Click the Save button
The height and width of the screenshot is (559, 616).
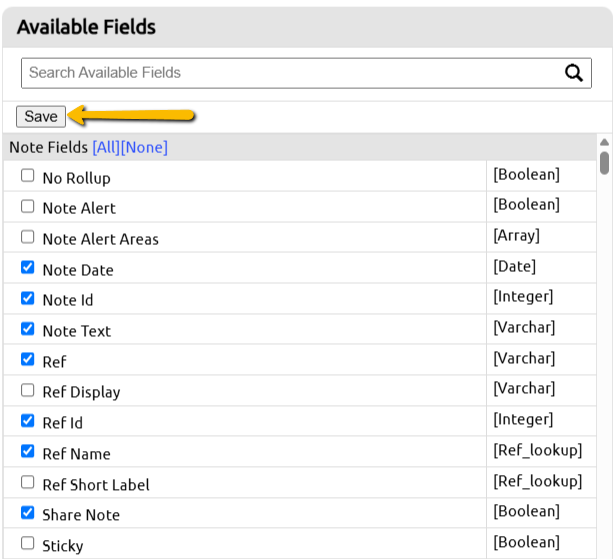click(x=41, y=117)
